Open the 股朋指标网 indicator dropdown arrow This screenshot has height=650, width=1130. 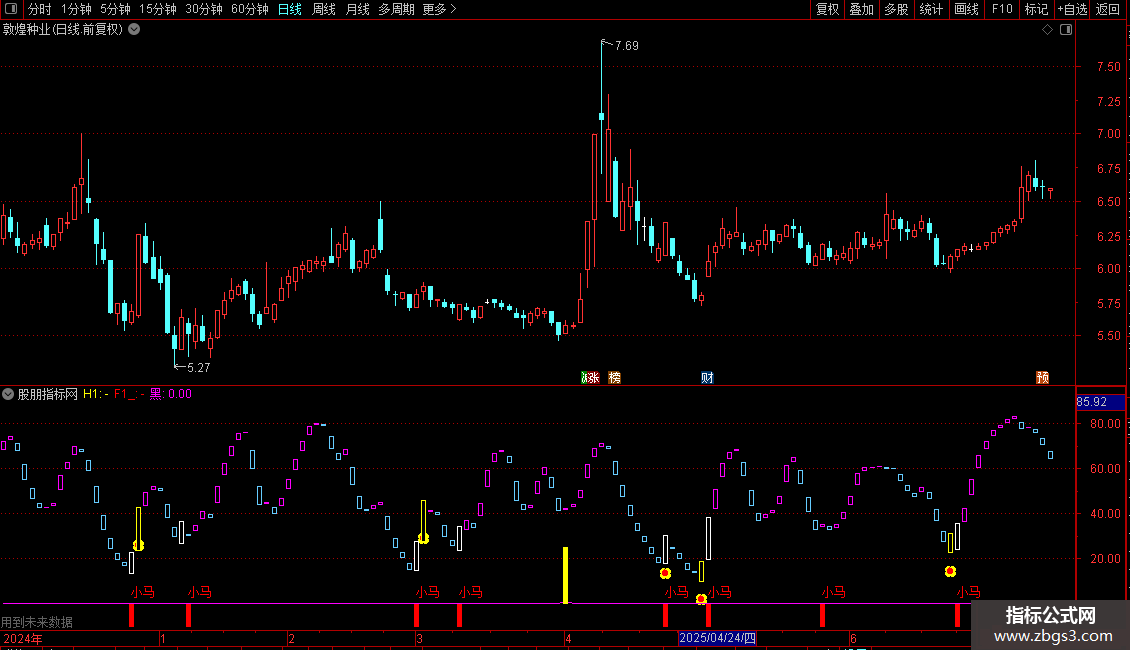[x=8, y=394]
